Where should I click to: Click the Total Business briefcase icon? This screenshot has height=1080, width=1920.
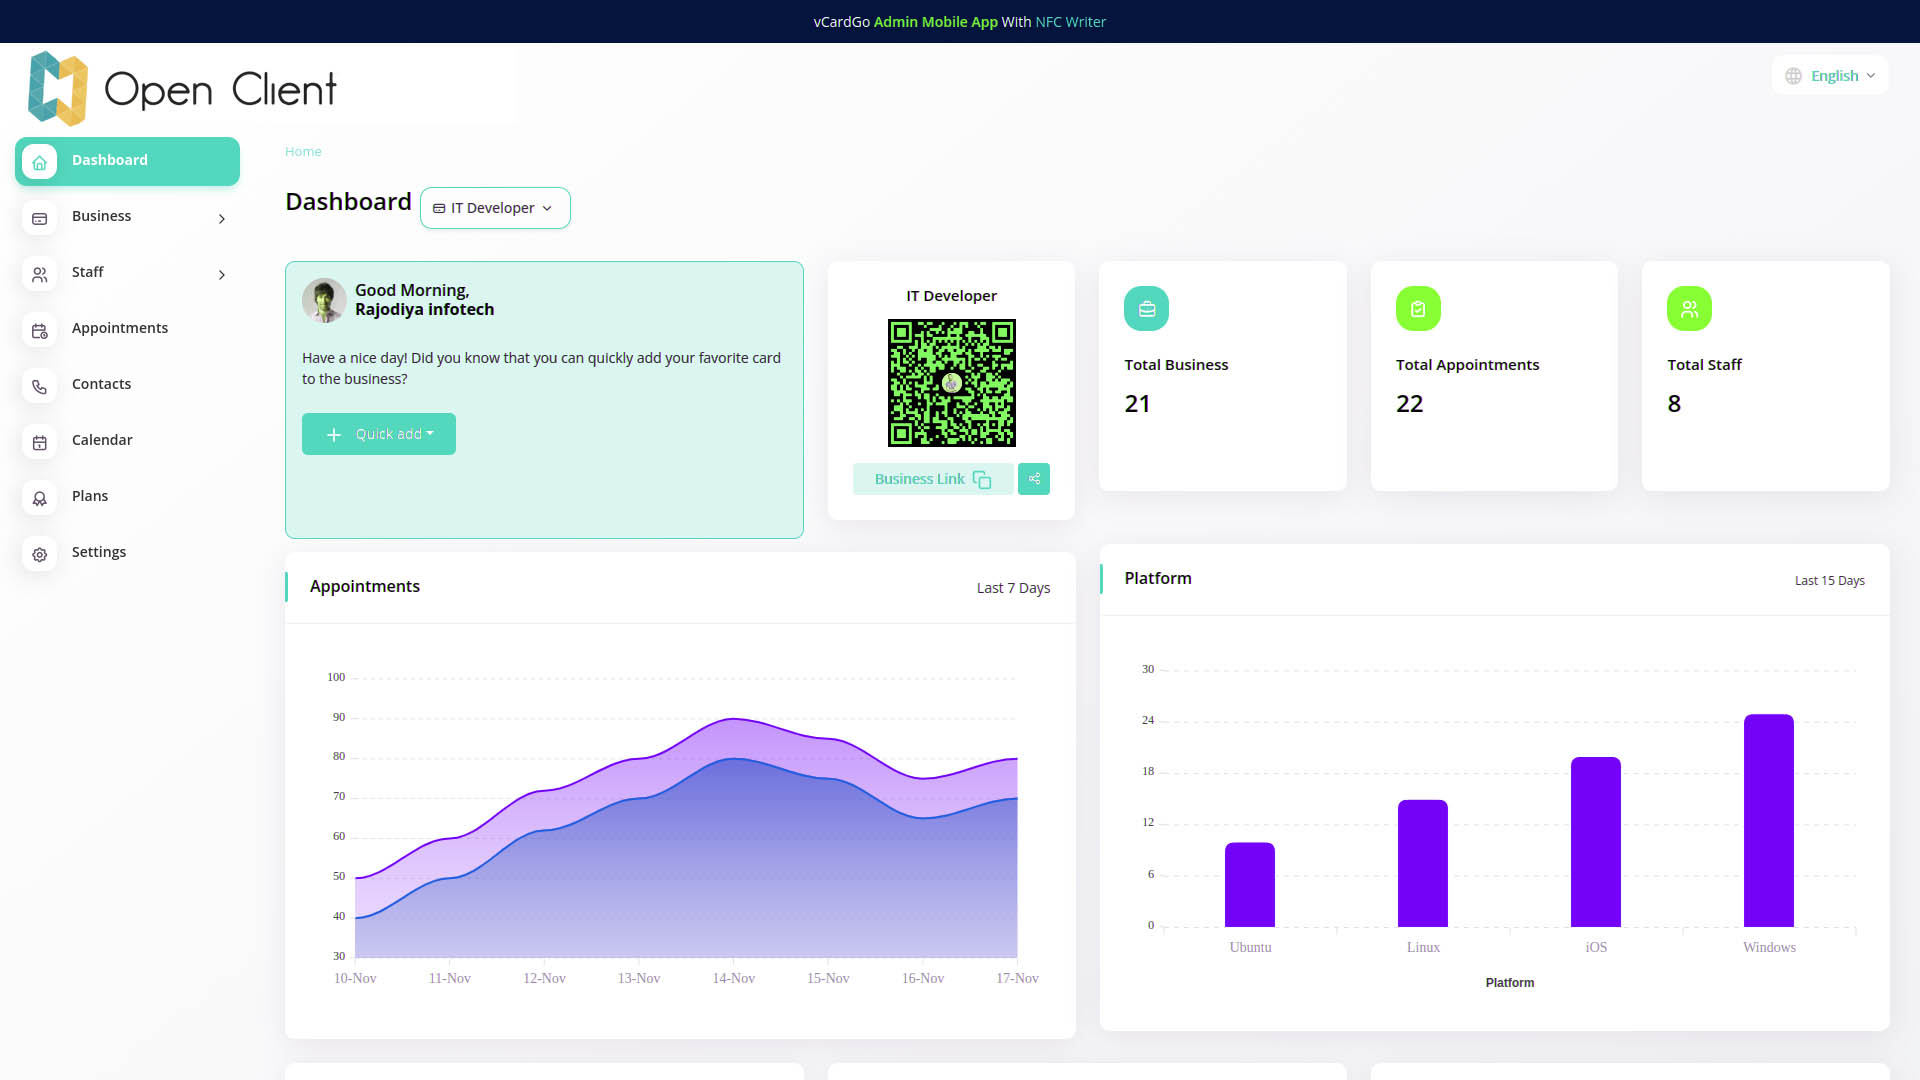[x=1146, y=309]
